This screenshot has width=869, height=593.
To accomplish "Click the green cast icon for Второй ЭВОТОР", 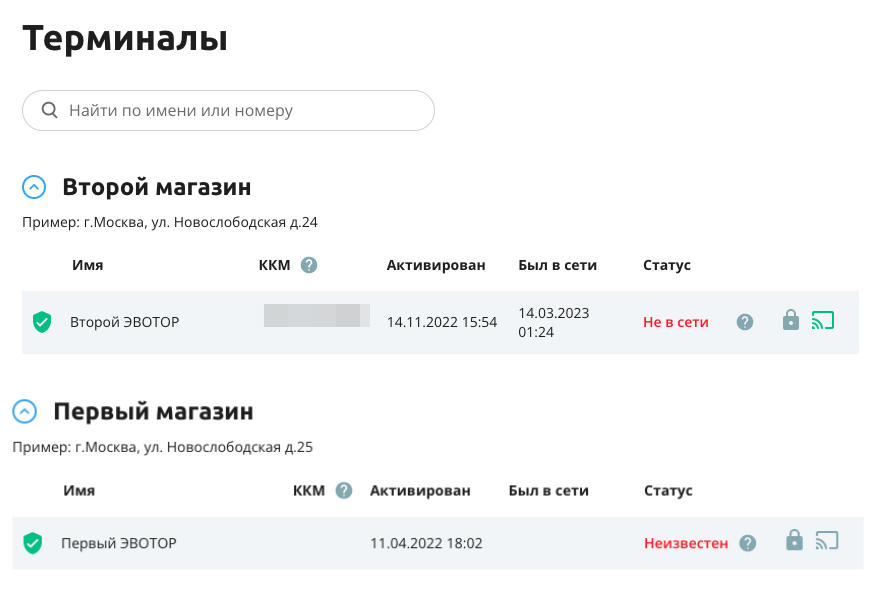I will tap(823, 320).
